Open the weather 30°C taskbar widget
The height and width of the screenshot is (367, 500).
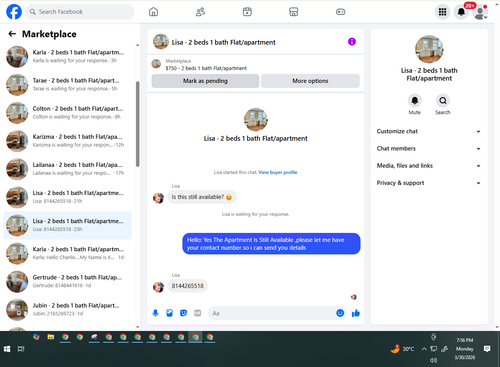402,349
